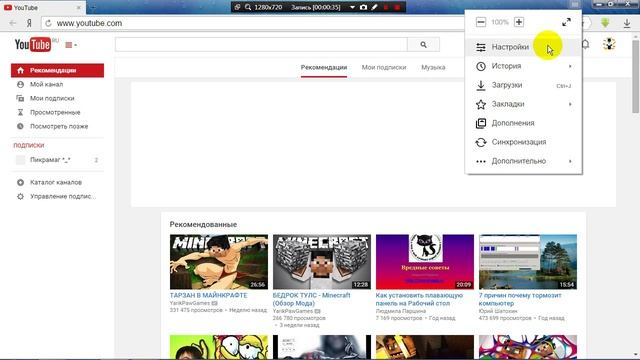Open the account avatar

click(x=609, y=44)
